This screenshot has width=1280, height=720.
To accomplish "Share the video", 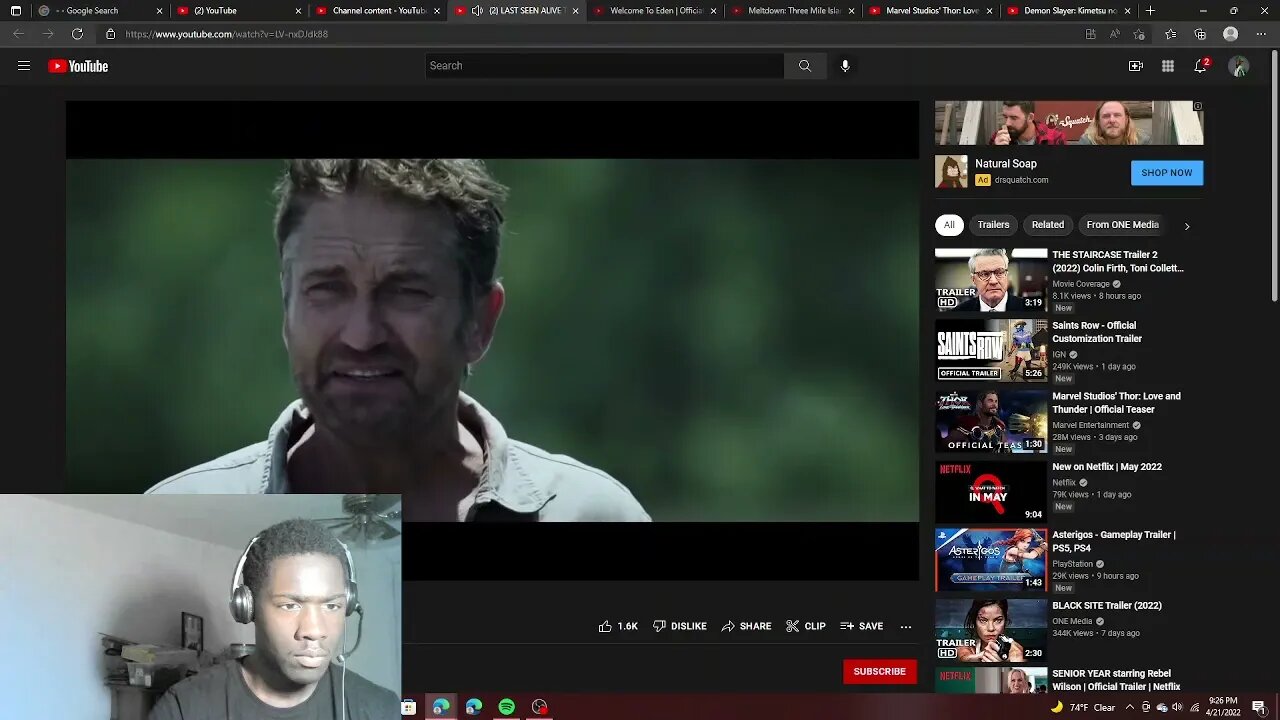I will pyautogui.click(x=746, y=626).
